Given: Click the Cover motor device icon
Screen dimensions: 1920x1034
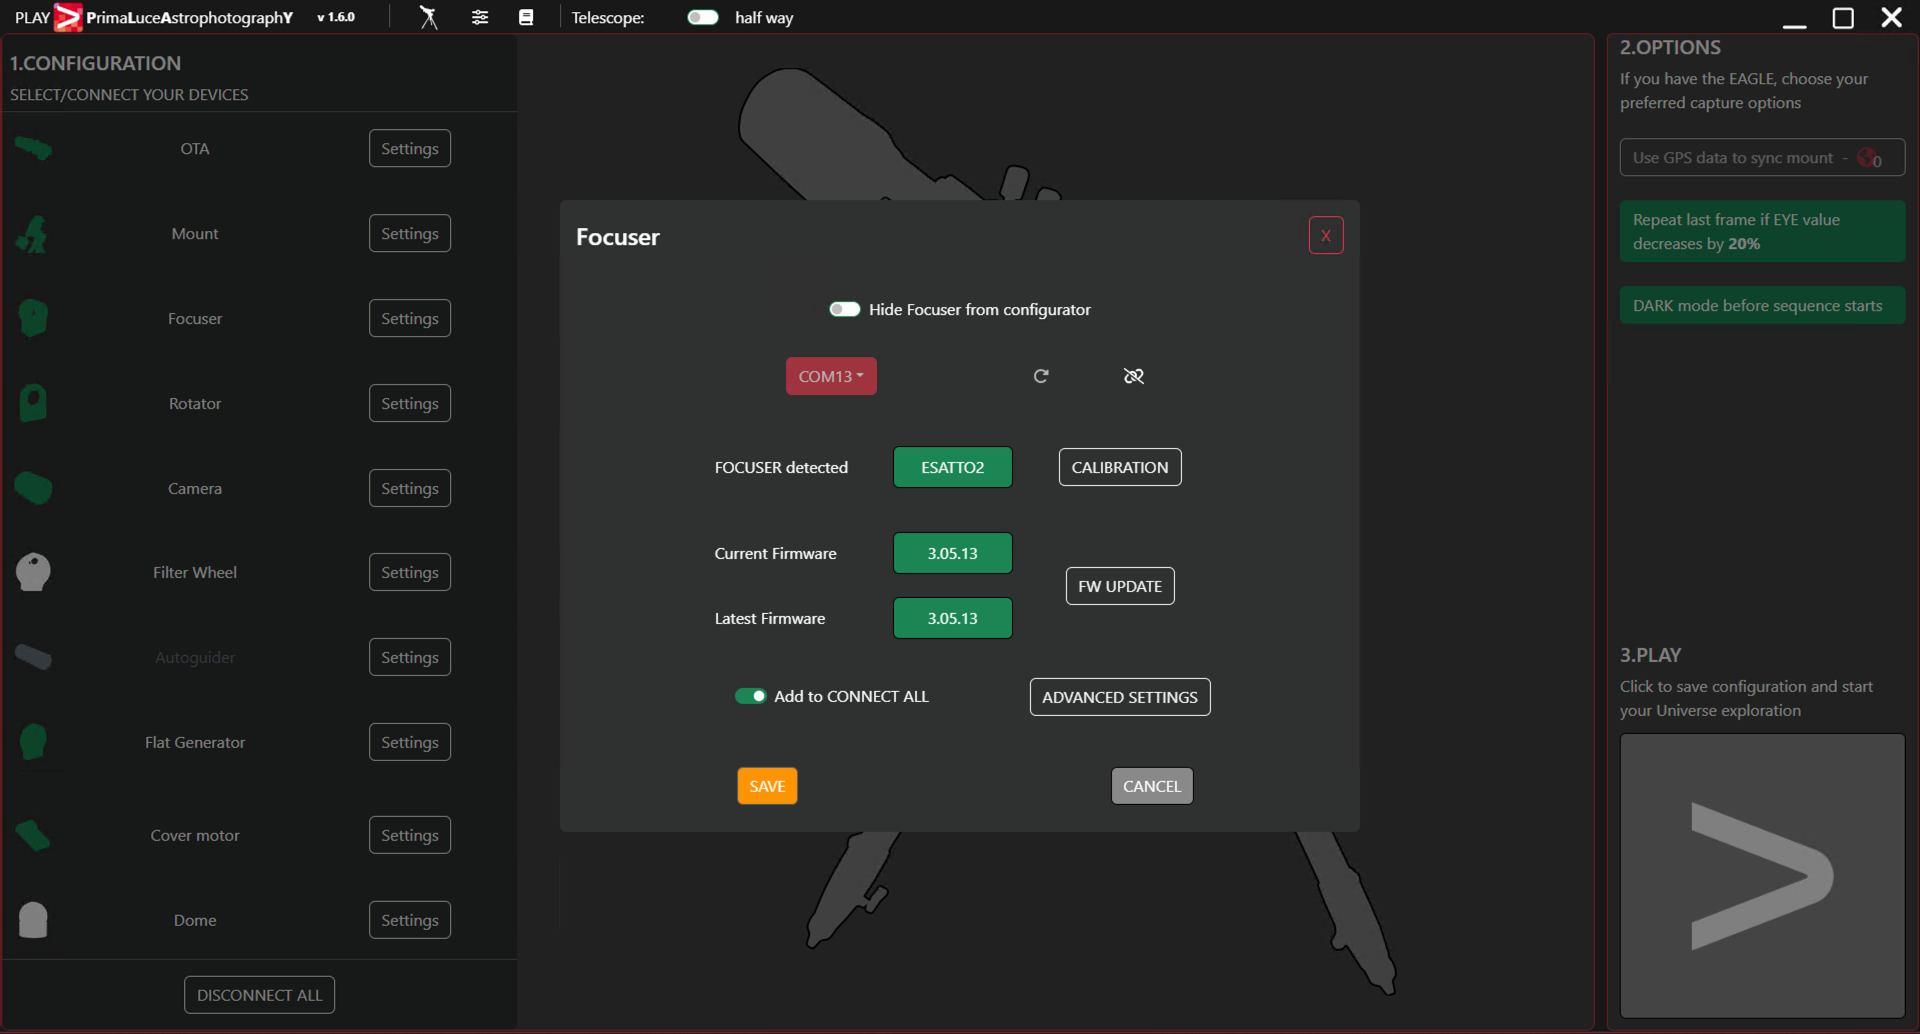Looking at the screenshot, I should tap(33, 835).
